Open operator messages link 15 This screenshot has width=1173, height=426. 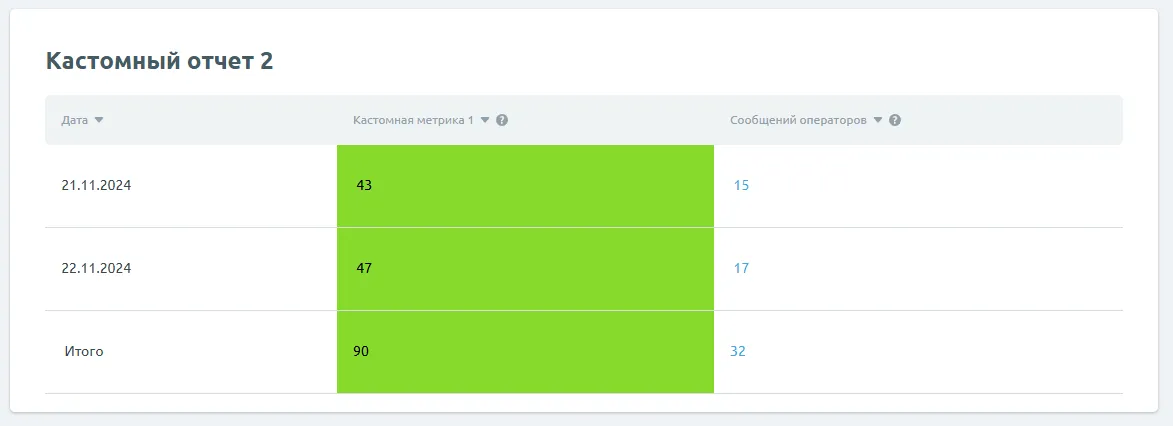click(741, 185)
